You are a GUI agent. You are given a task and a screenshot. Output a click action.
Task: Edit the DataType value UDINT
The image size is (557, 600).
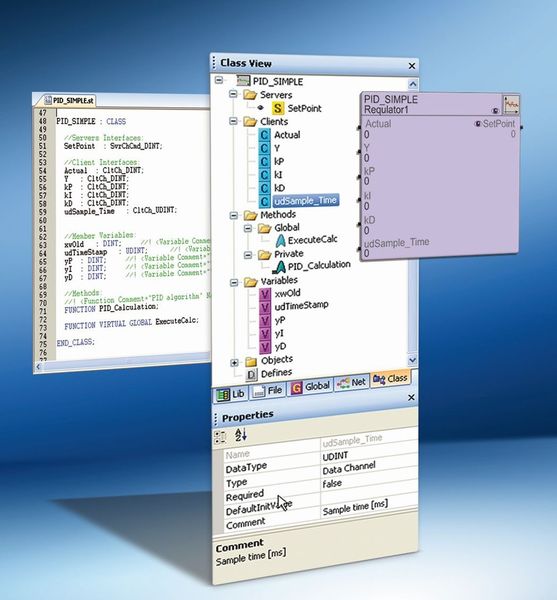point(368,455)
